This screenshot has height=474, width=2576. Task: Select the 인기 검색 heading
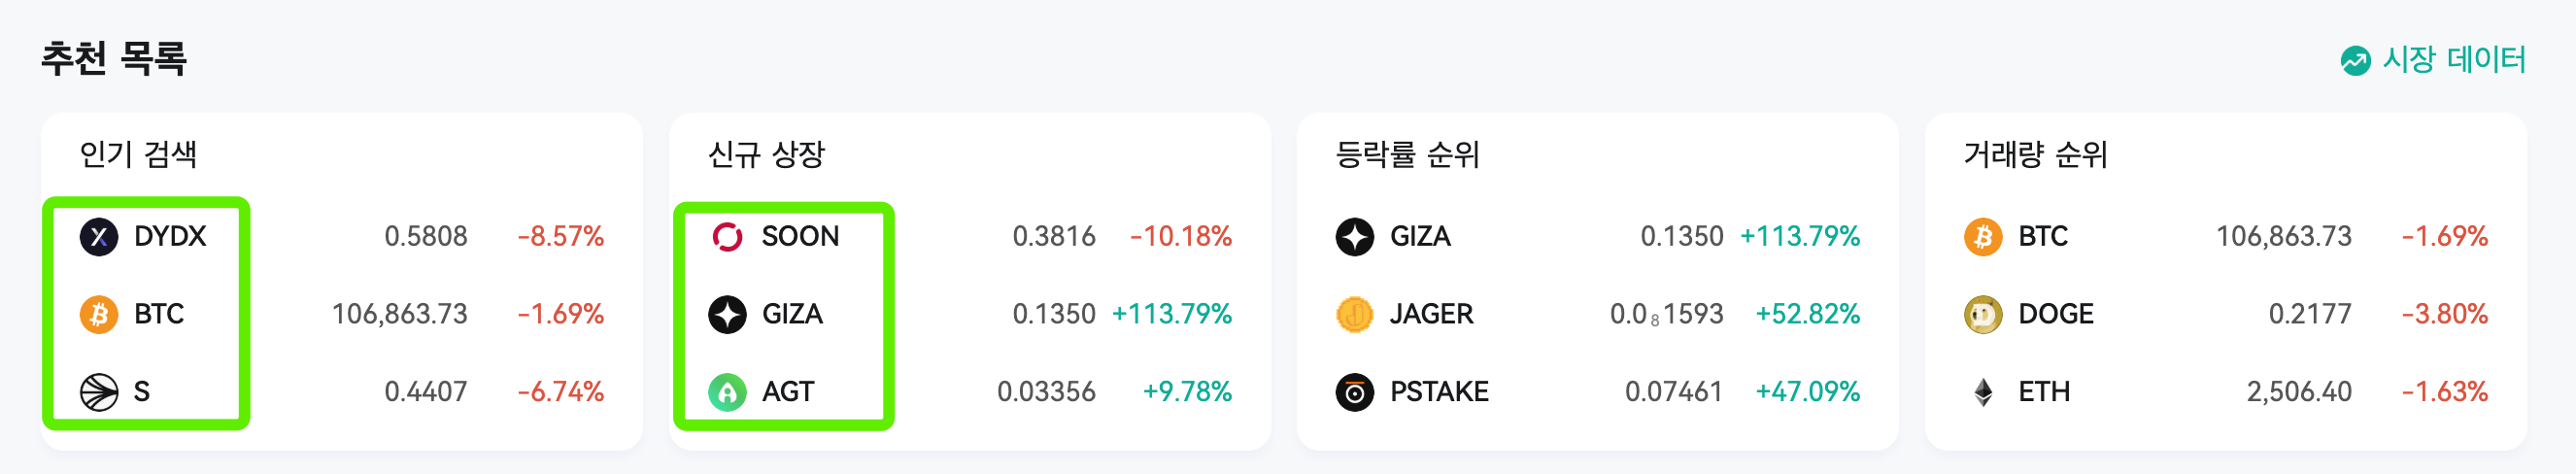click(x=138, y=154)
